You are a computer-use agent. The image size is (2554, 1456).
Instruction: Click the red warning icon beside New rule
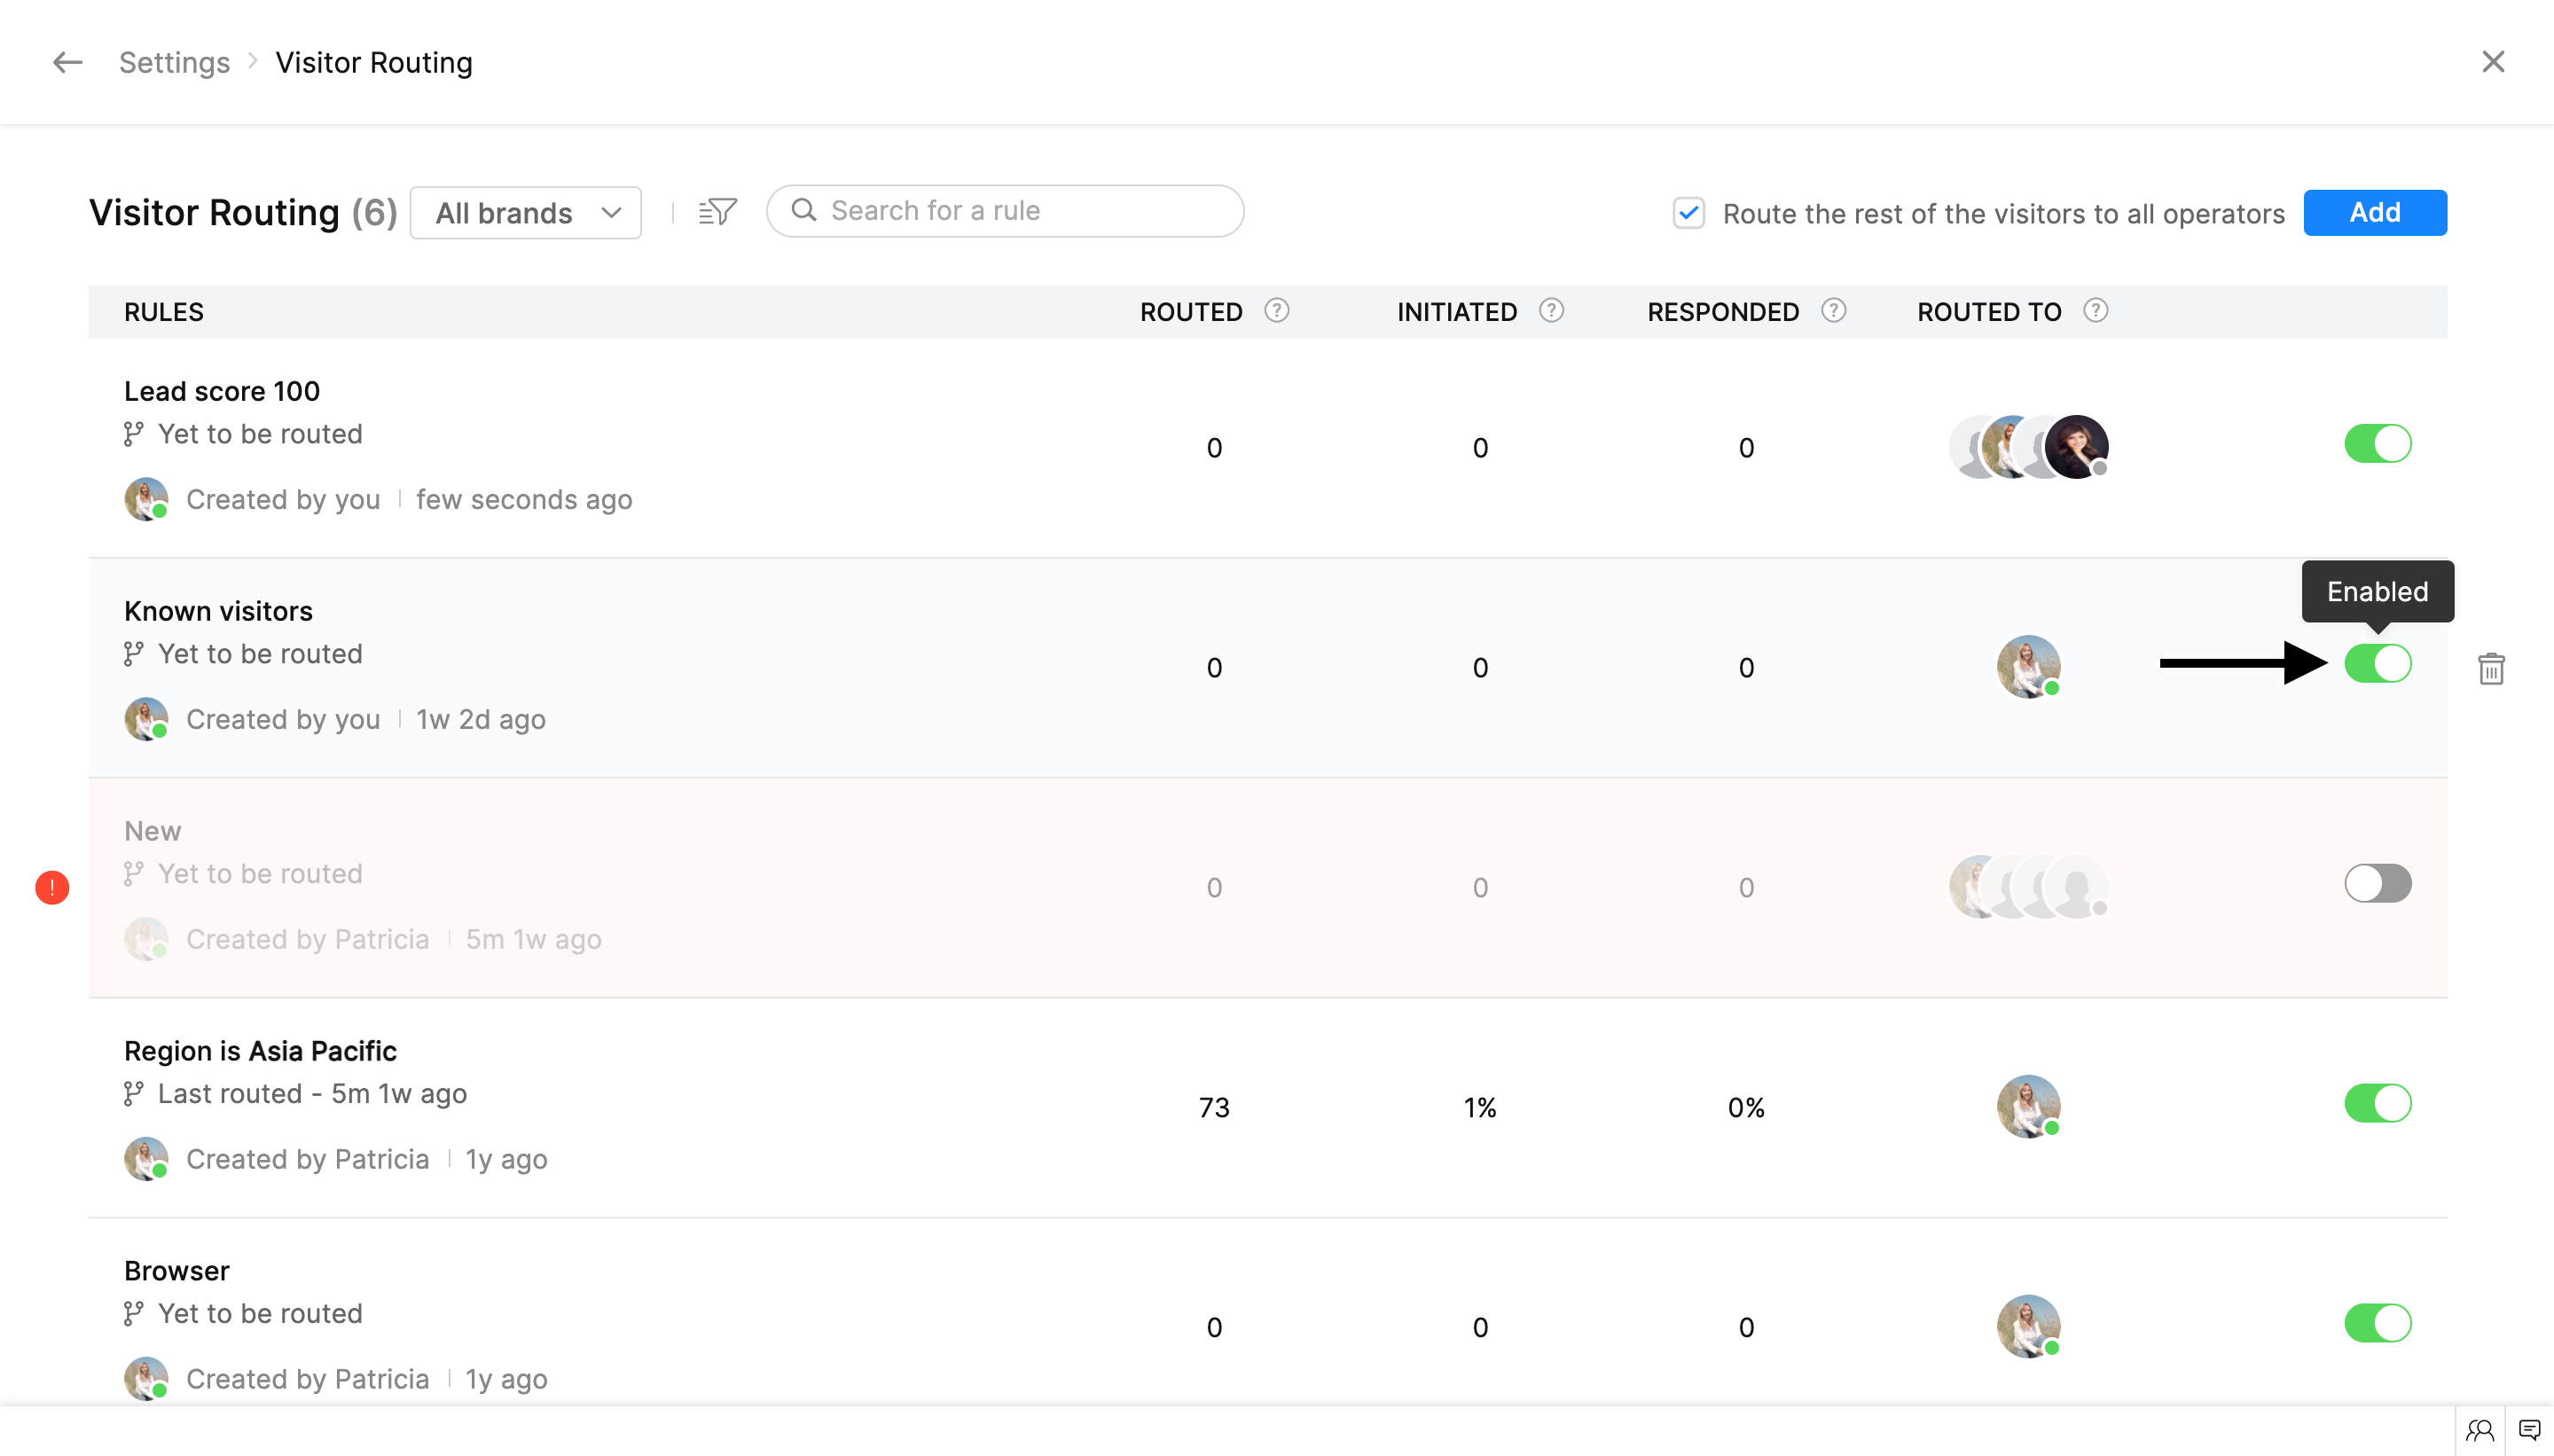coord(52,887)
